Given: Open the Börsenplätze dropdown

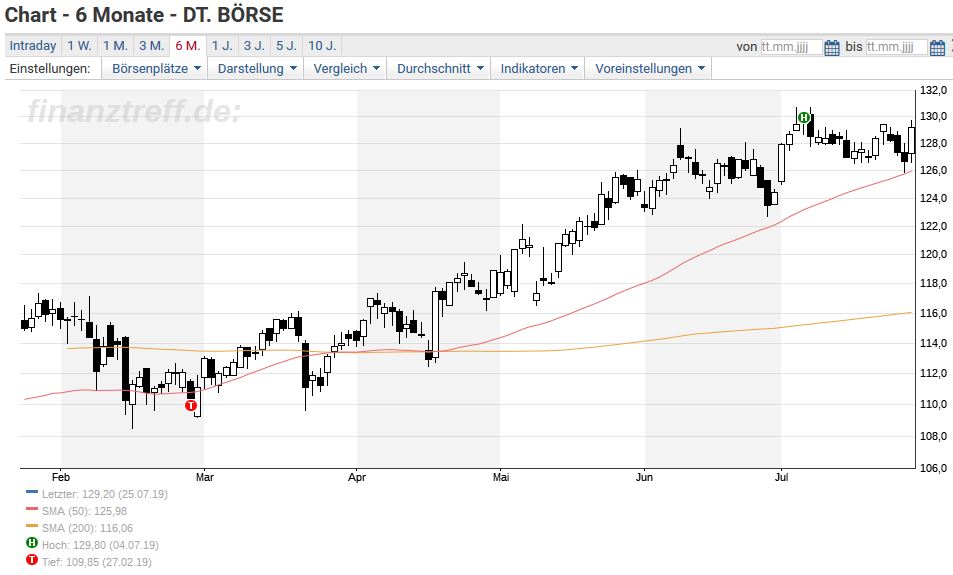Looking at the screenshot, I should [x=156, y=69].
